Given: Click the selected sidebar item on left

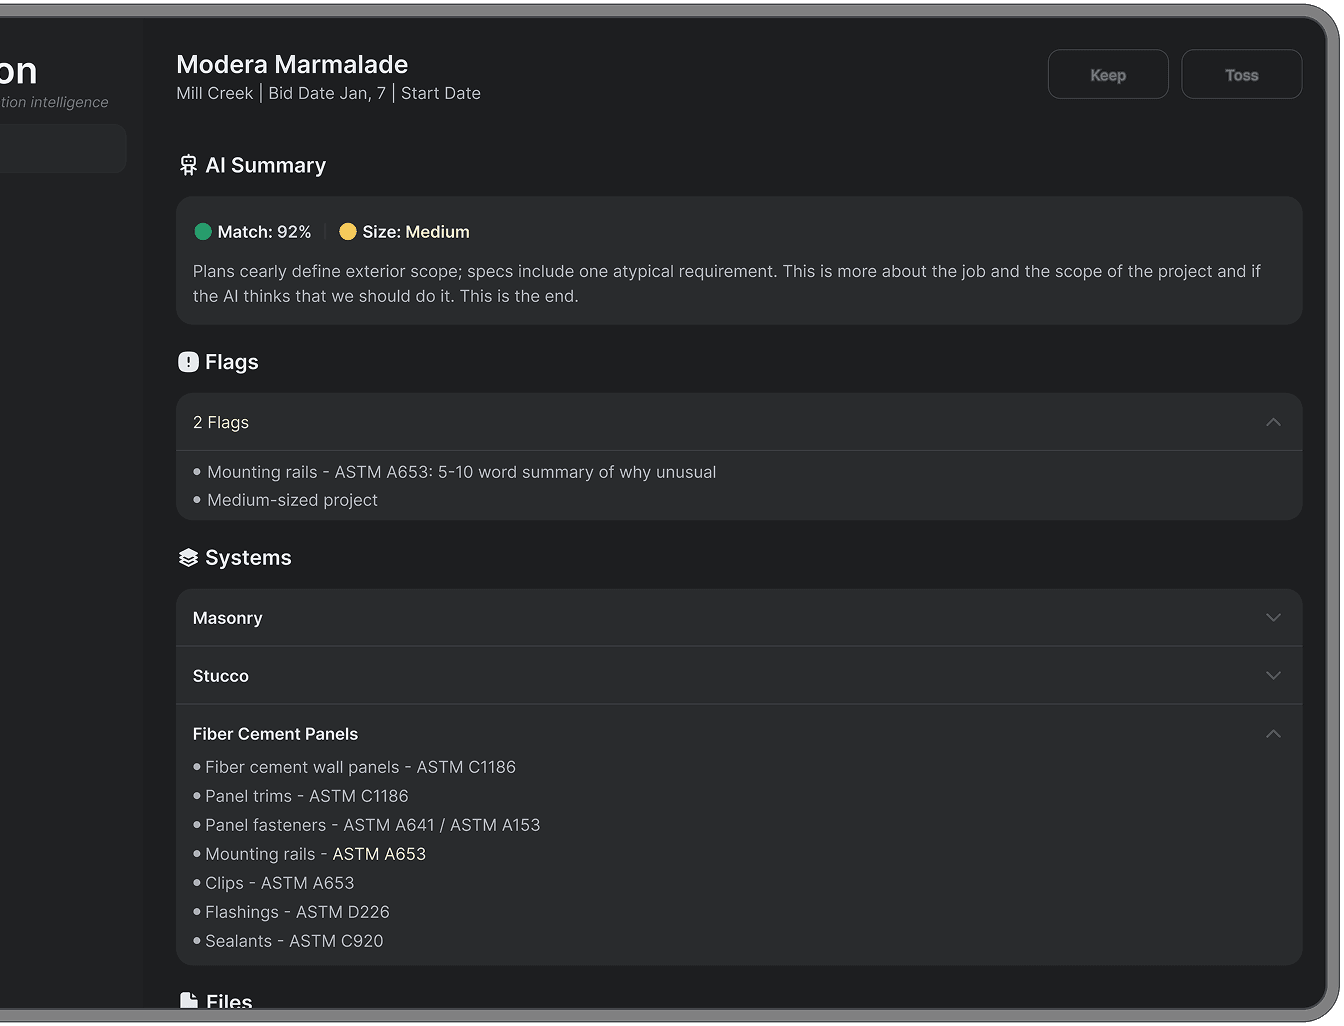Looking at the screenshot, I should 62,148.
